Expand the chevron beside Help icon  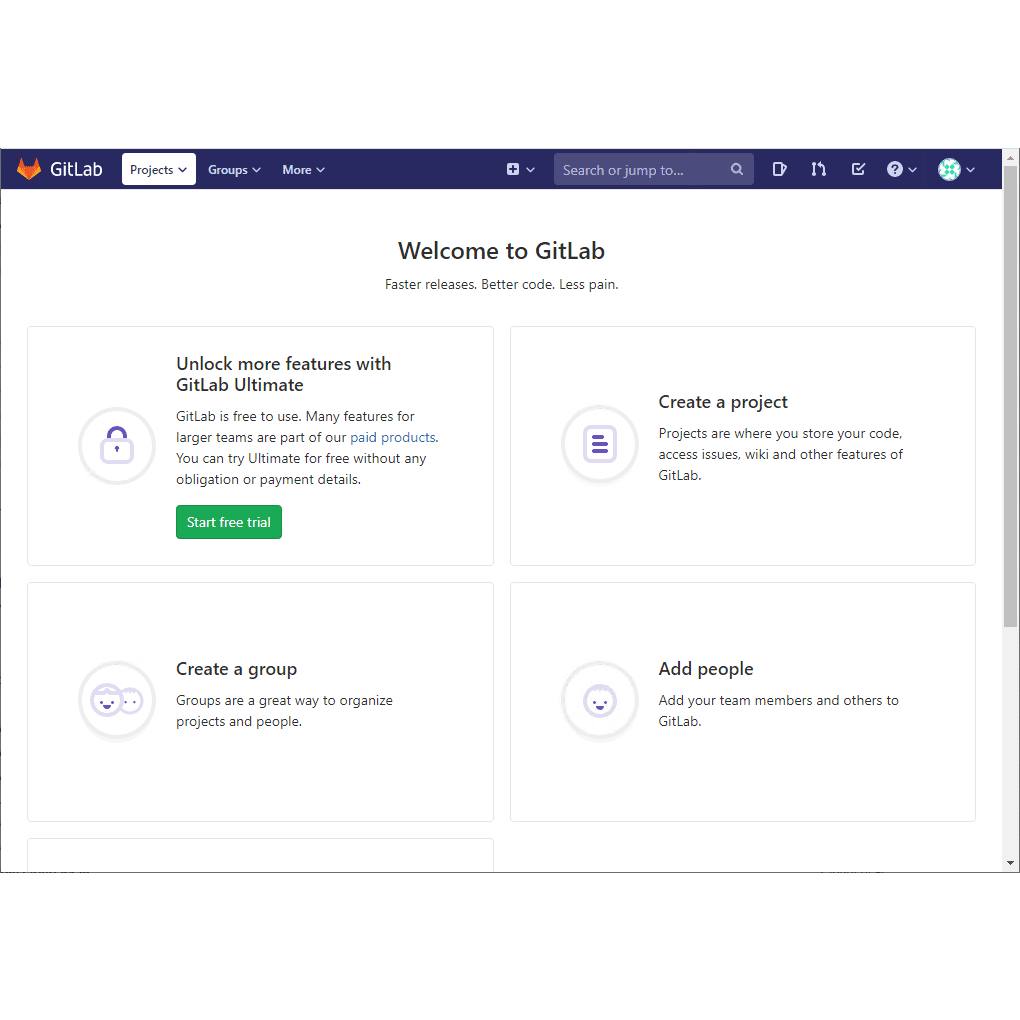pyautogui.click(x=913, y=170)
